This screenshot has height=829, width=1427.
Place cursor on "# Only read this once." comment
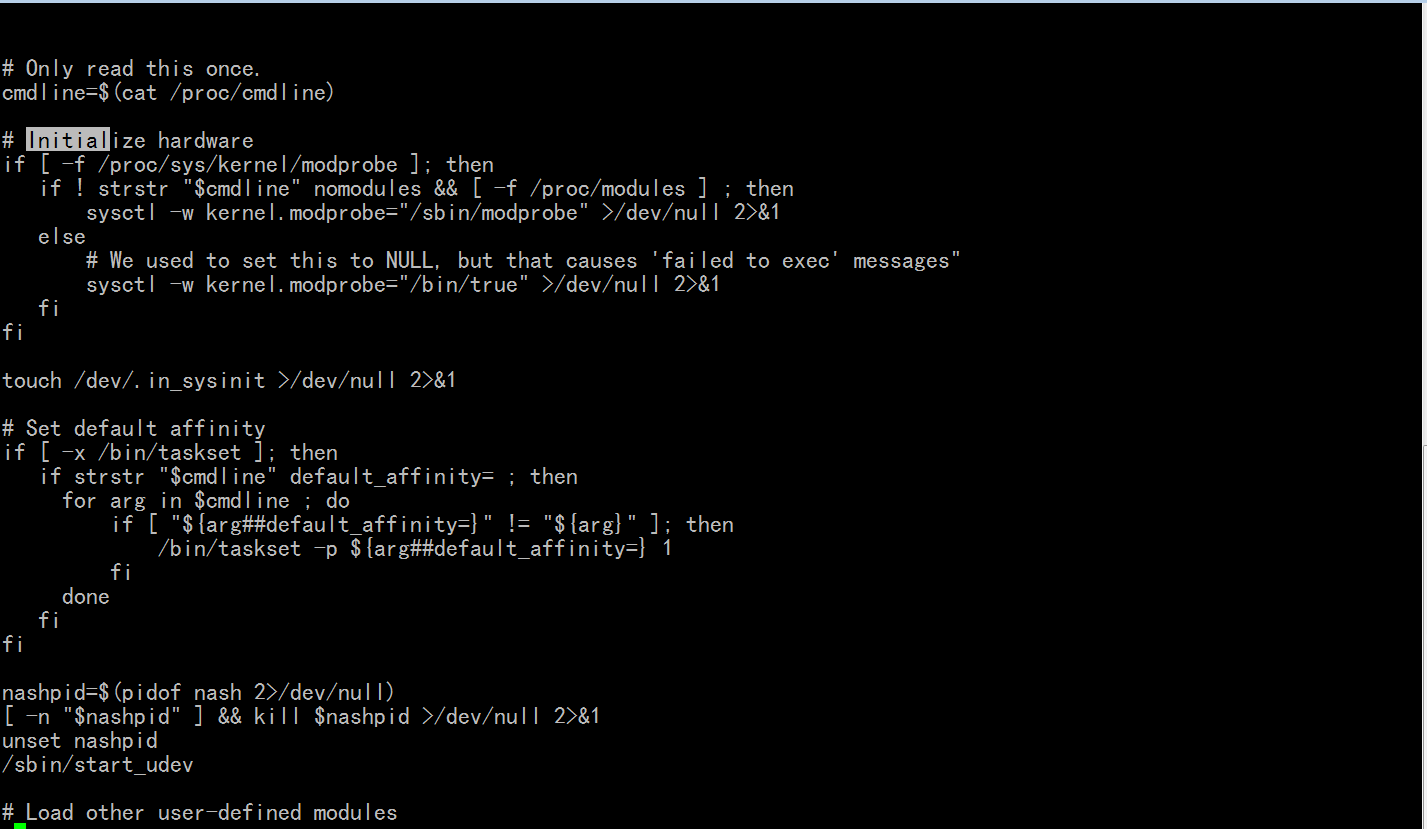pos(131,69)
